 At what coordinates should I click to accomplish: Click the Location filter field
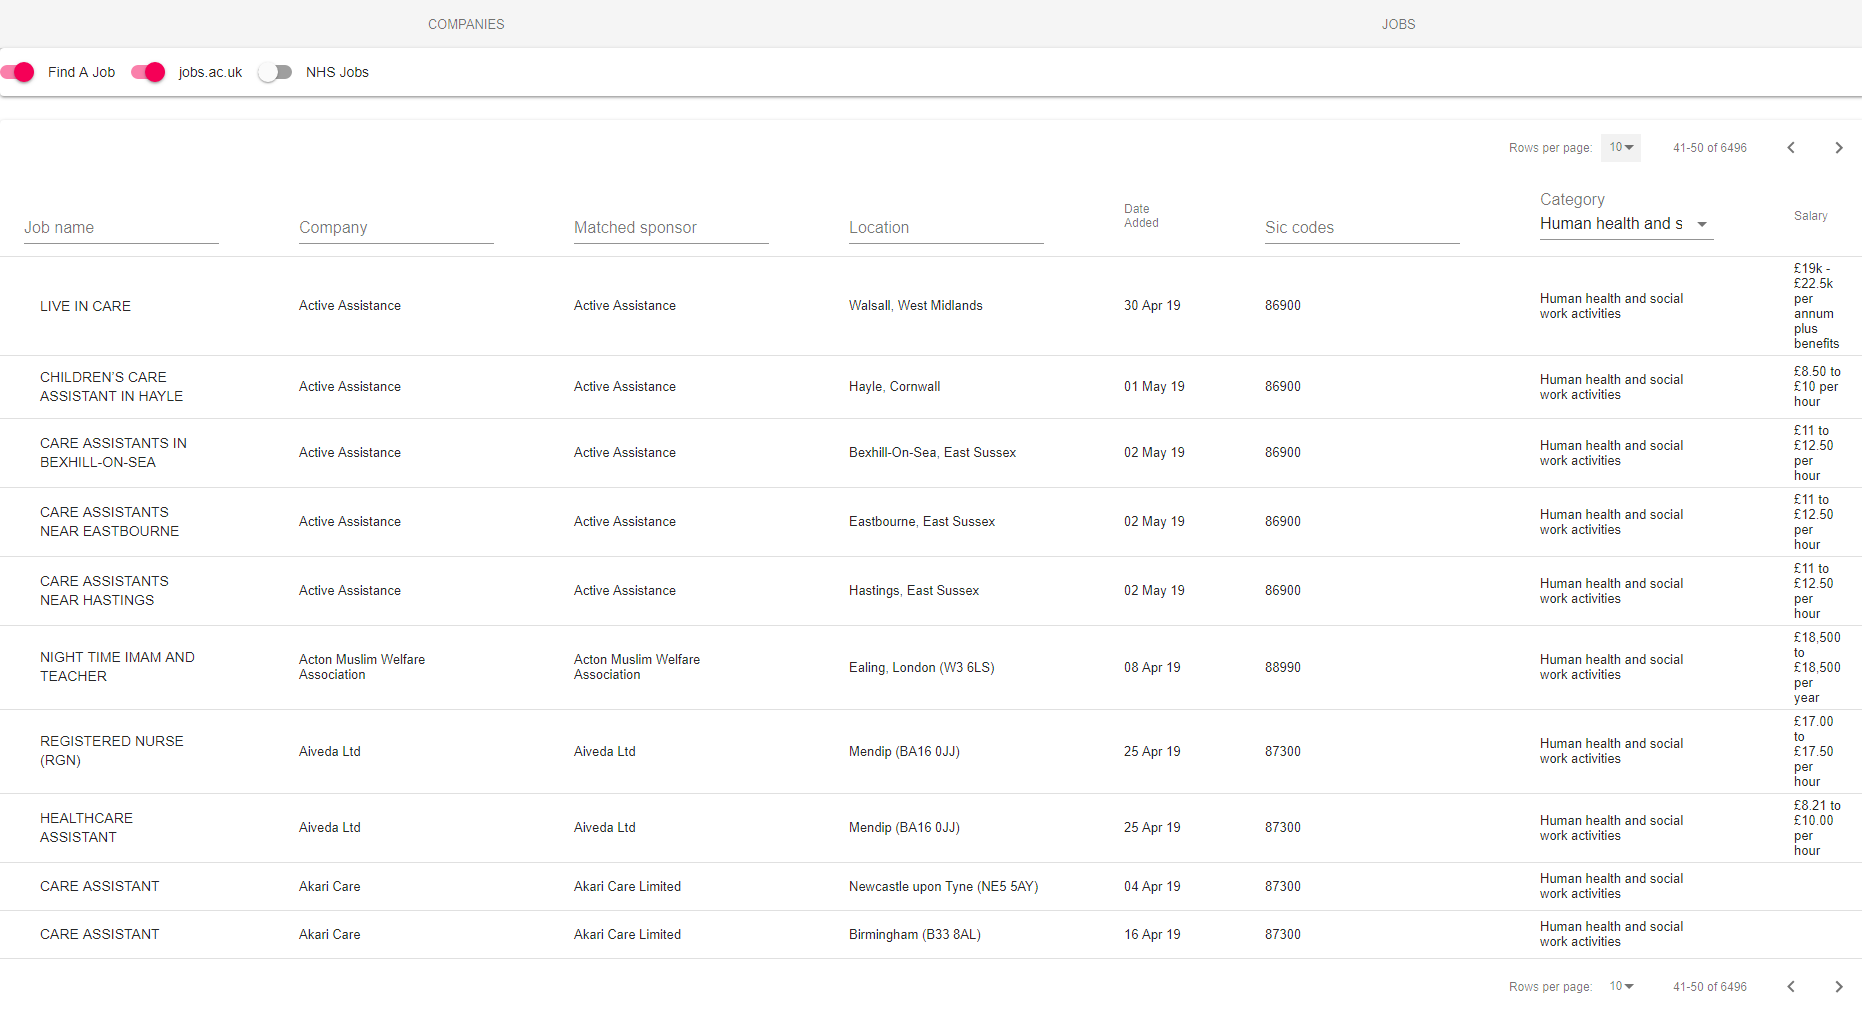[946, 228]
